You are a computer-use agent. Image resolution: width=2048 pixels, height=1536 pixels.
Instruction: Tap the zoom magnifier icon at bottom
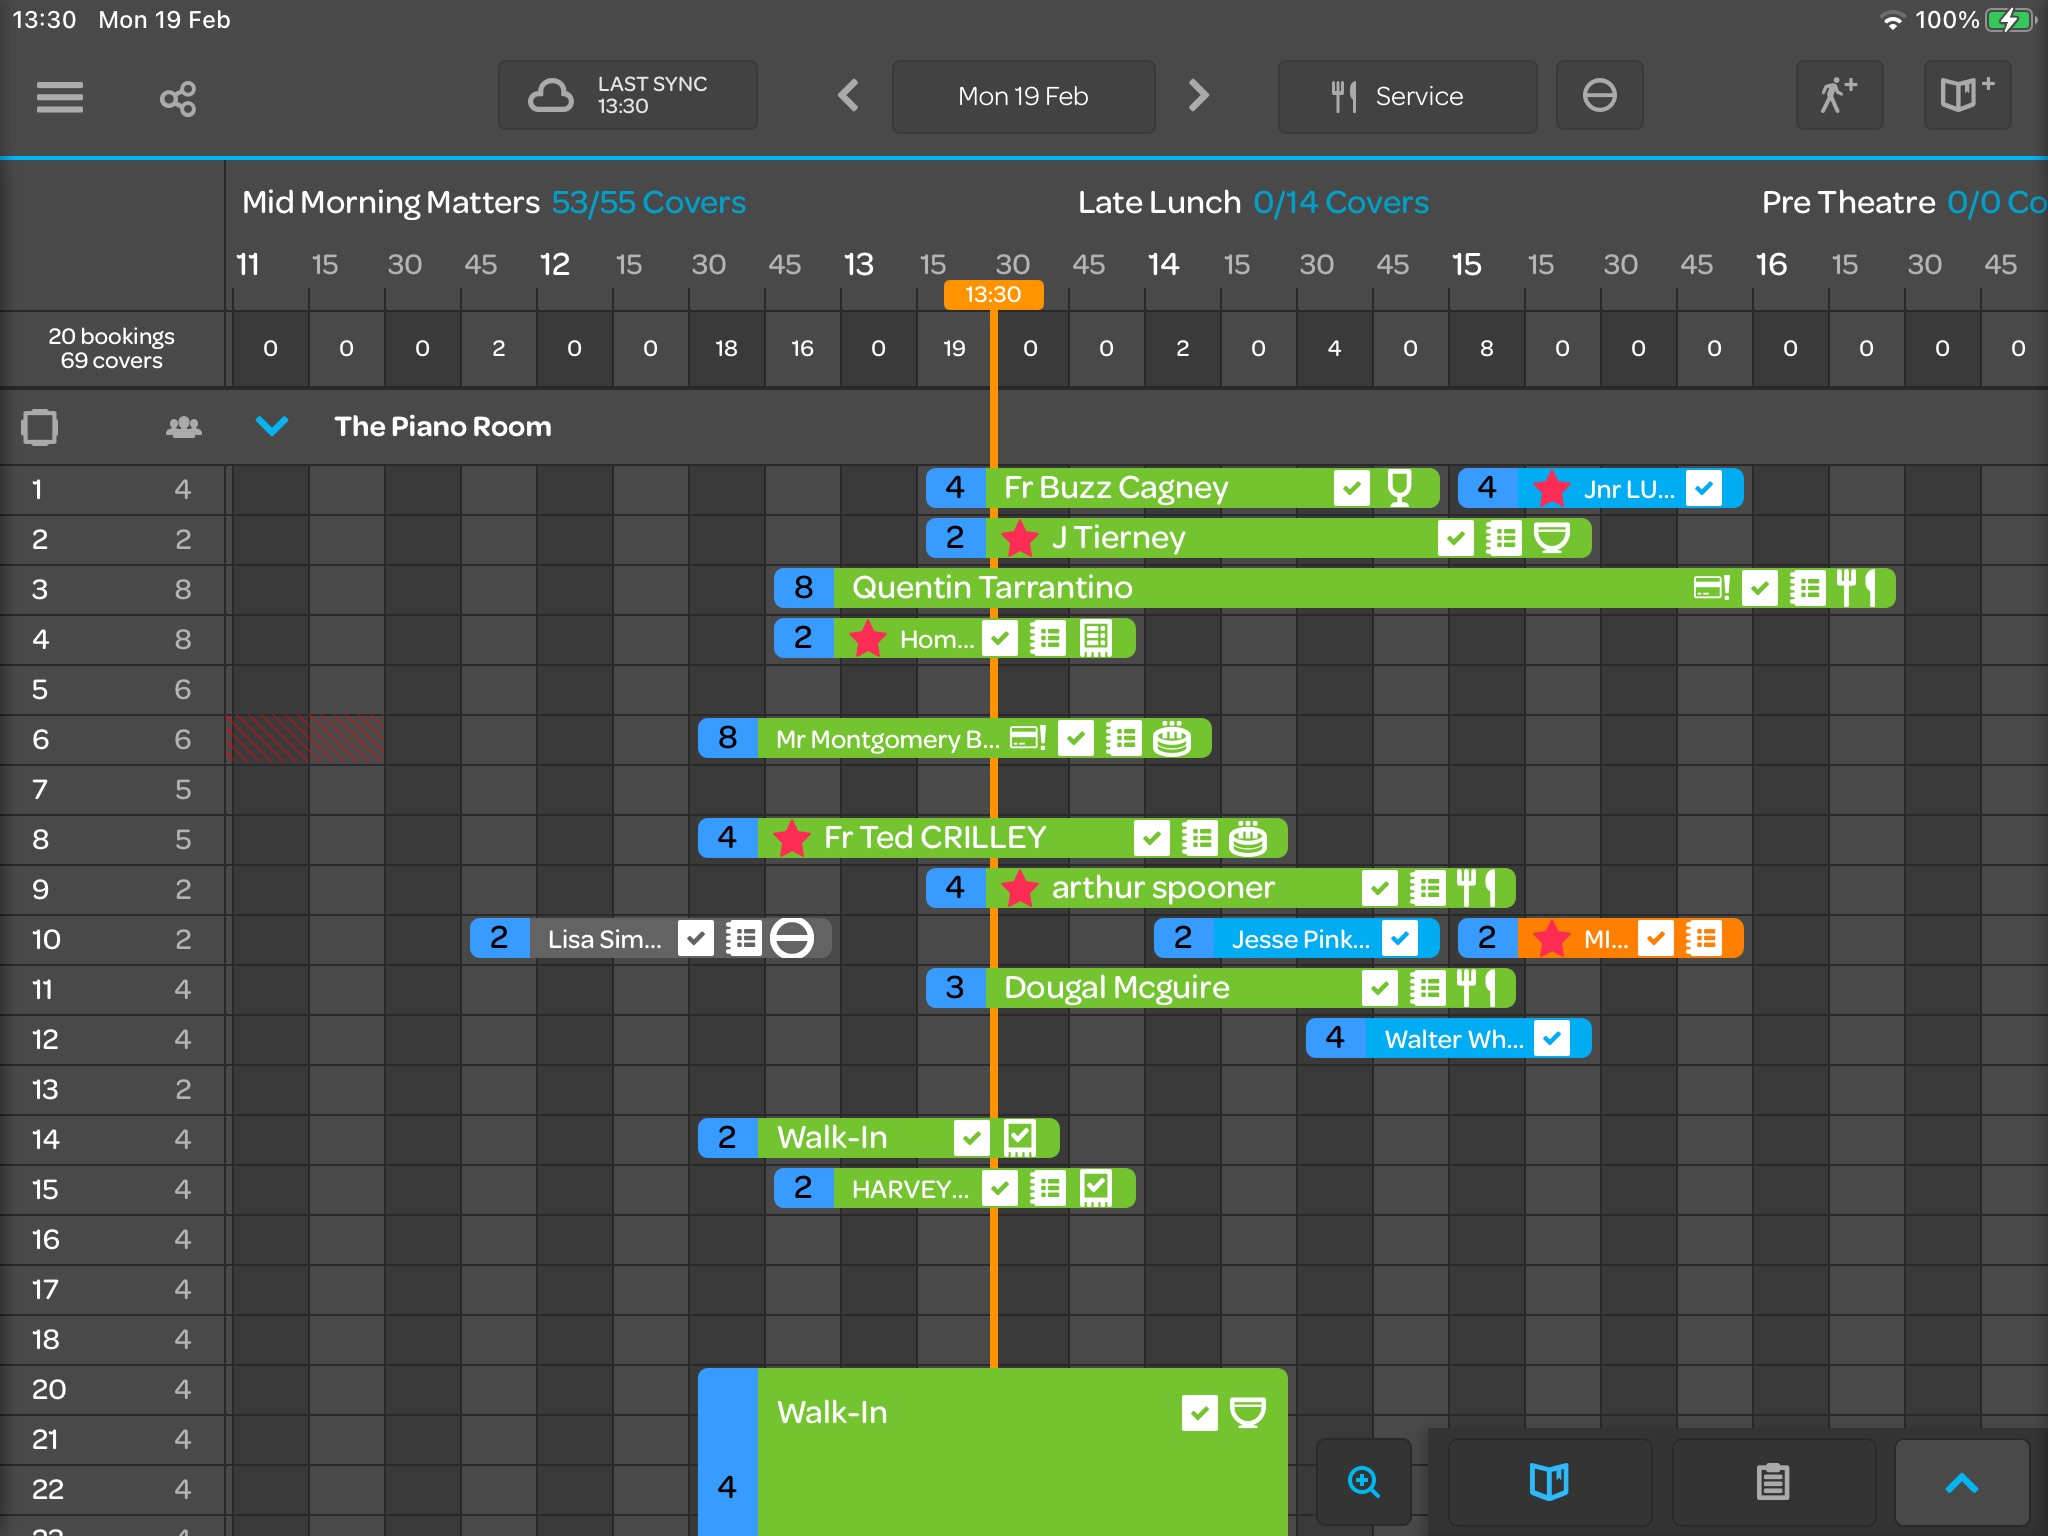[1364, 1481]
